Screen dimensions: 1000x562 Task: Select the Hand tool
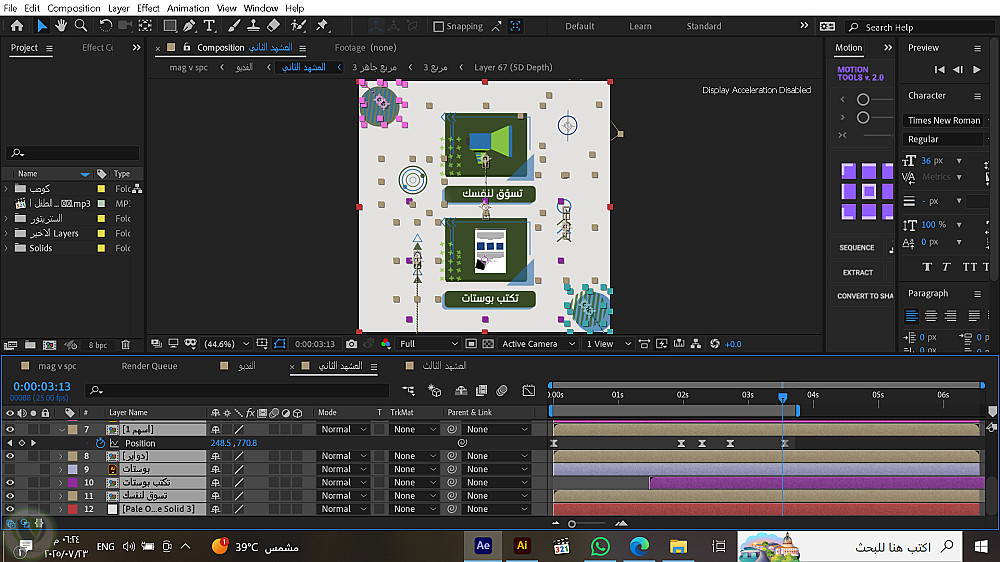point(62,26)
